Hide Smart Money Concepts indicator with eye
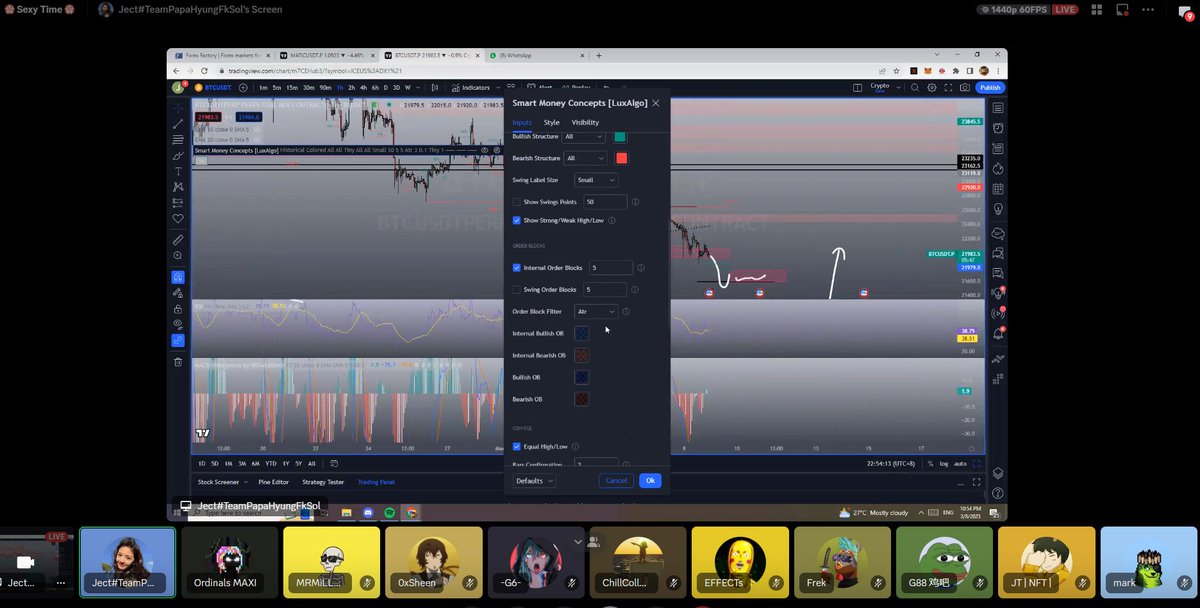Viewport: 1200px width, 608px height. click(x=485, y=150)
